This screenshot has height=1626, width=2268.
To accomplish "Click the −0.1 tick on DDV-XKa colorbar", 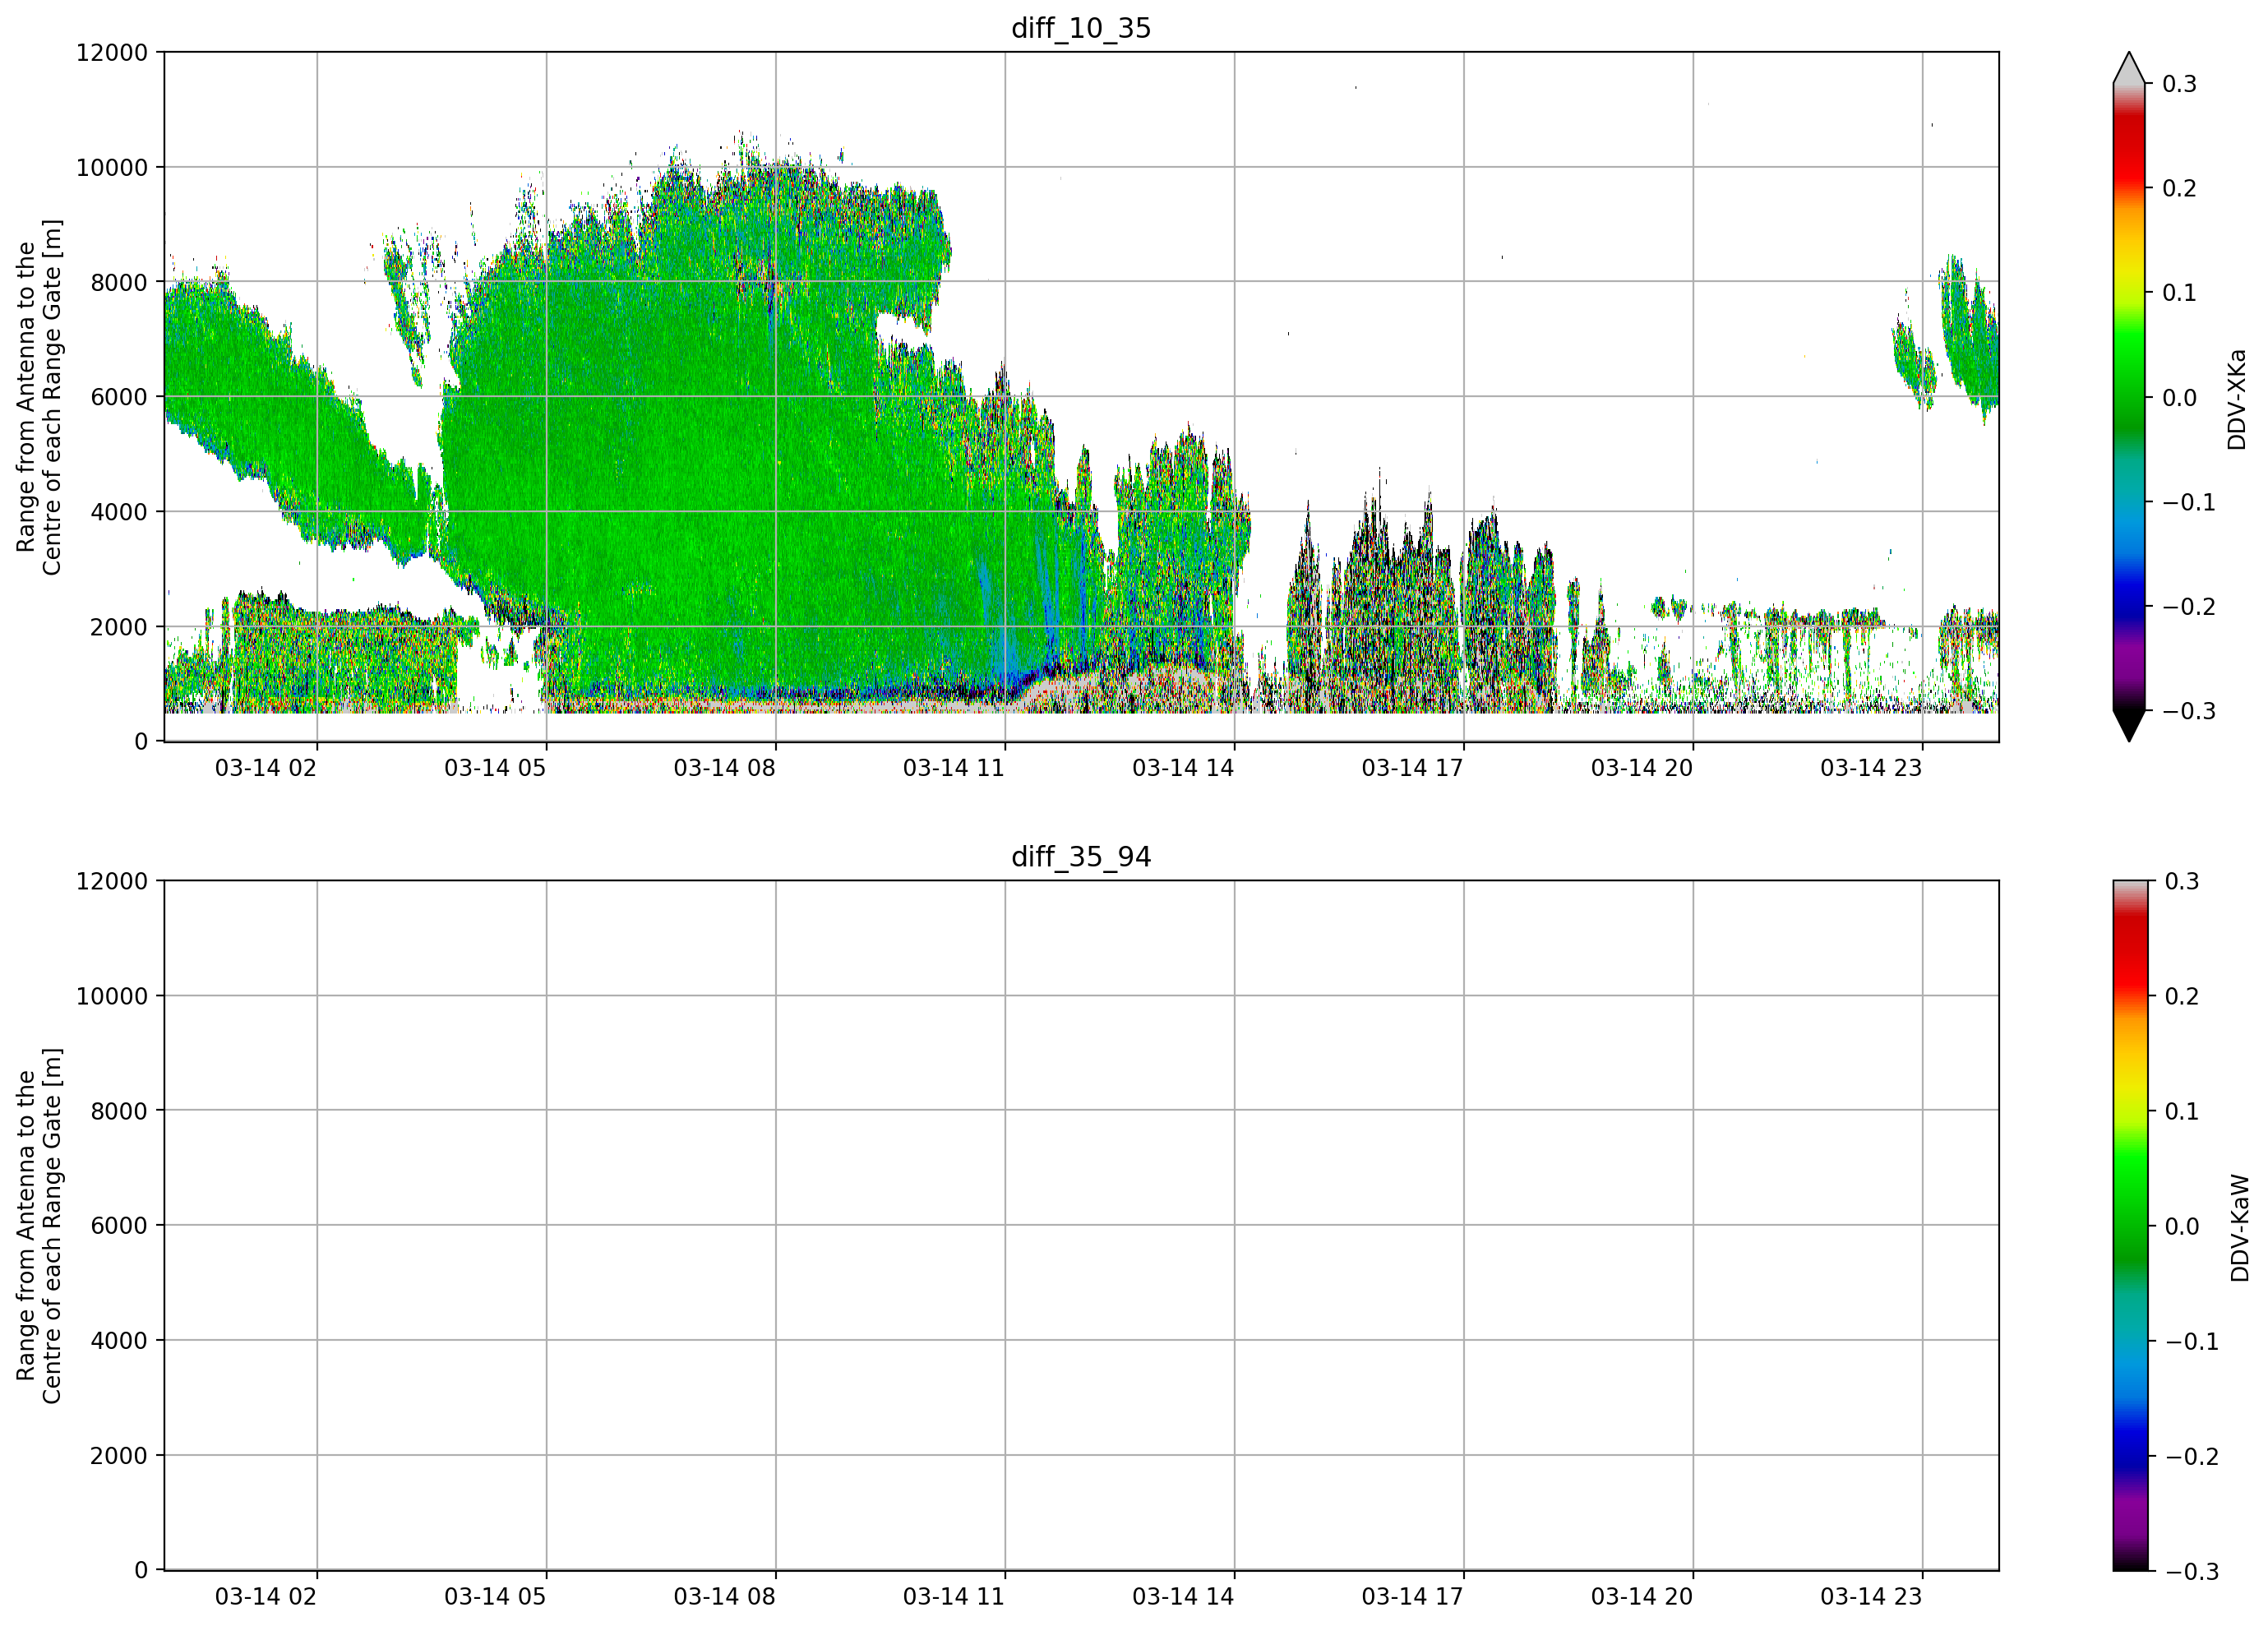I will 2189,502.
